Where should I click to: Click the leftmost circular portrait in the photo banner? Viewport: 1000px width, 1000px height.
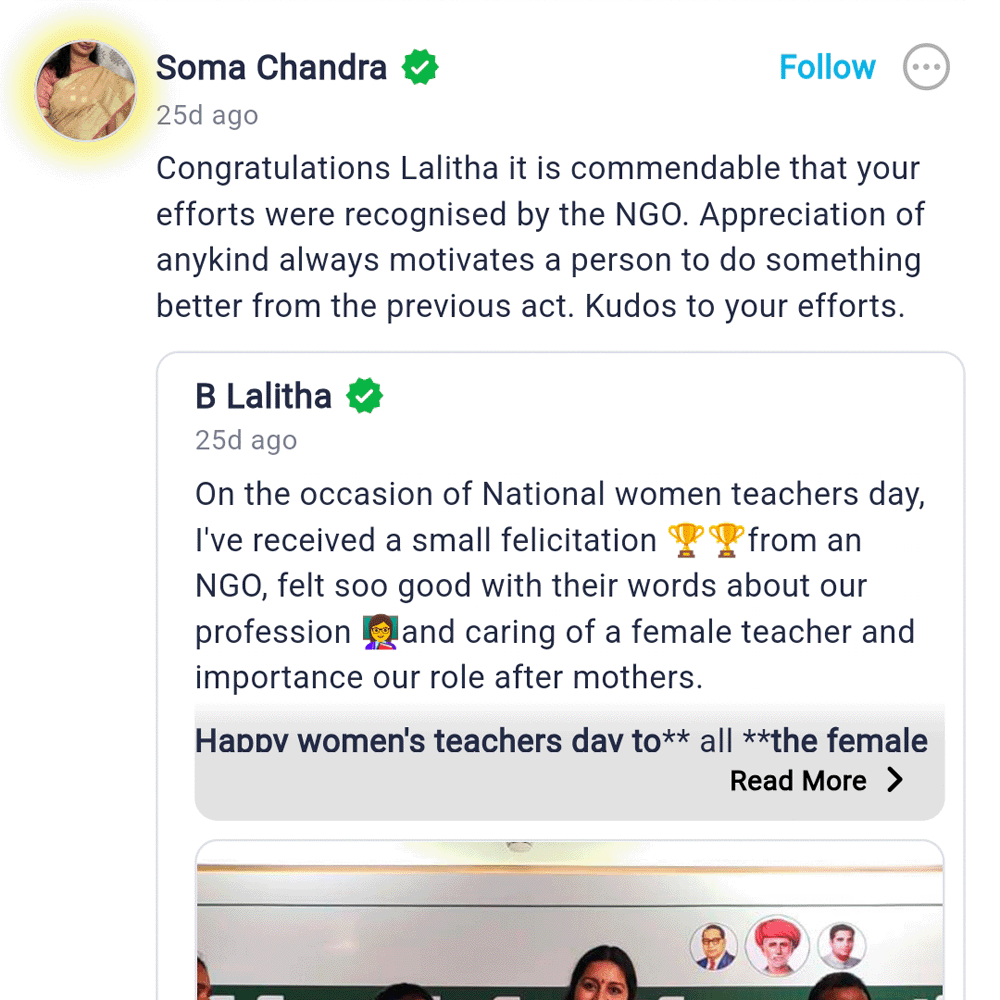click(715, 946)
